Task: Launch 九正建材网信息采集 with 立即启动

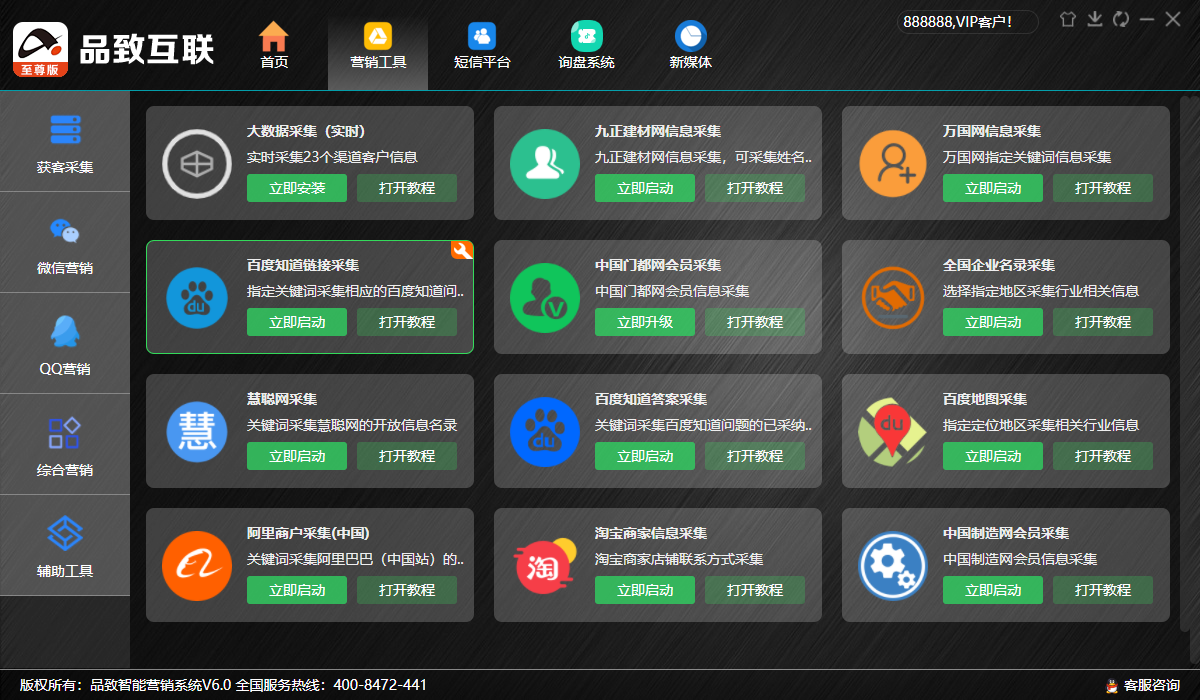Action: click(645, 188)
